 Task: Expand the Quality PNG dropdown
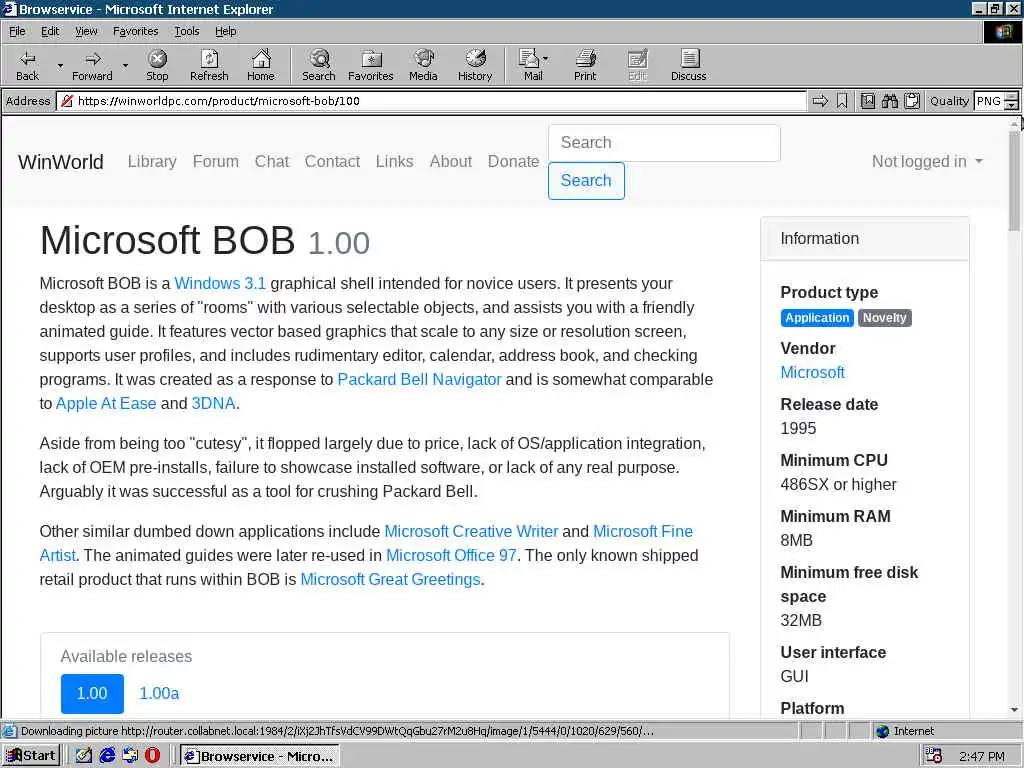click(1011, 101)
